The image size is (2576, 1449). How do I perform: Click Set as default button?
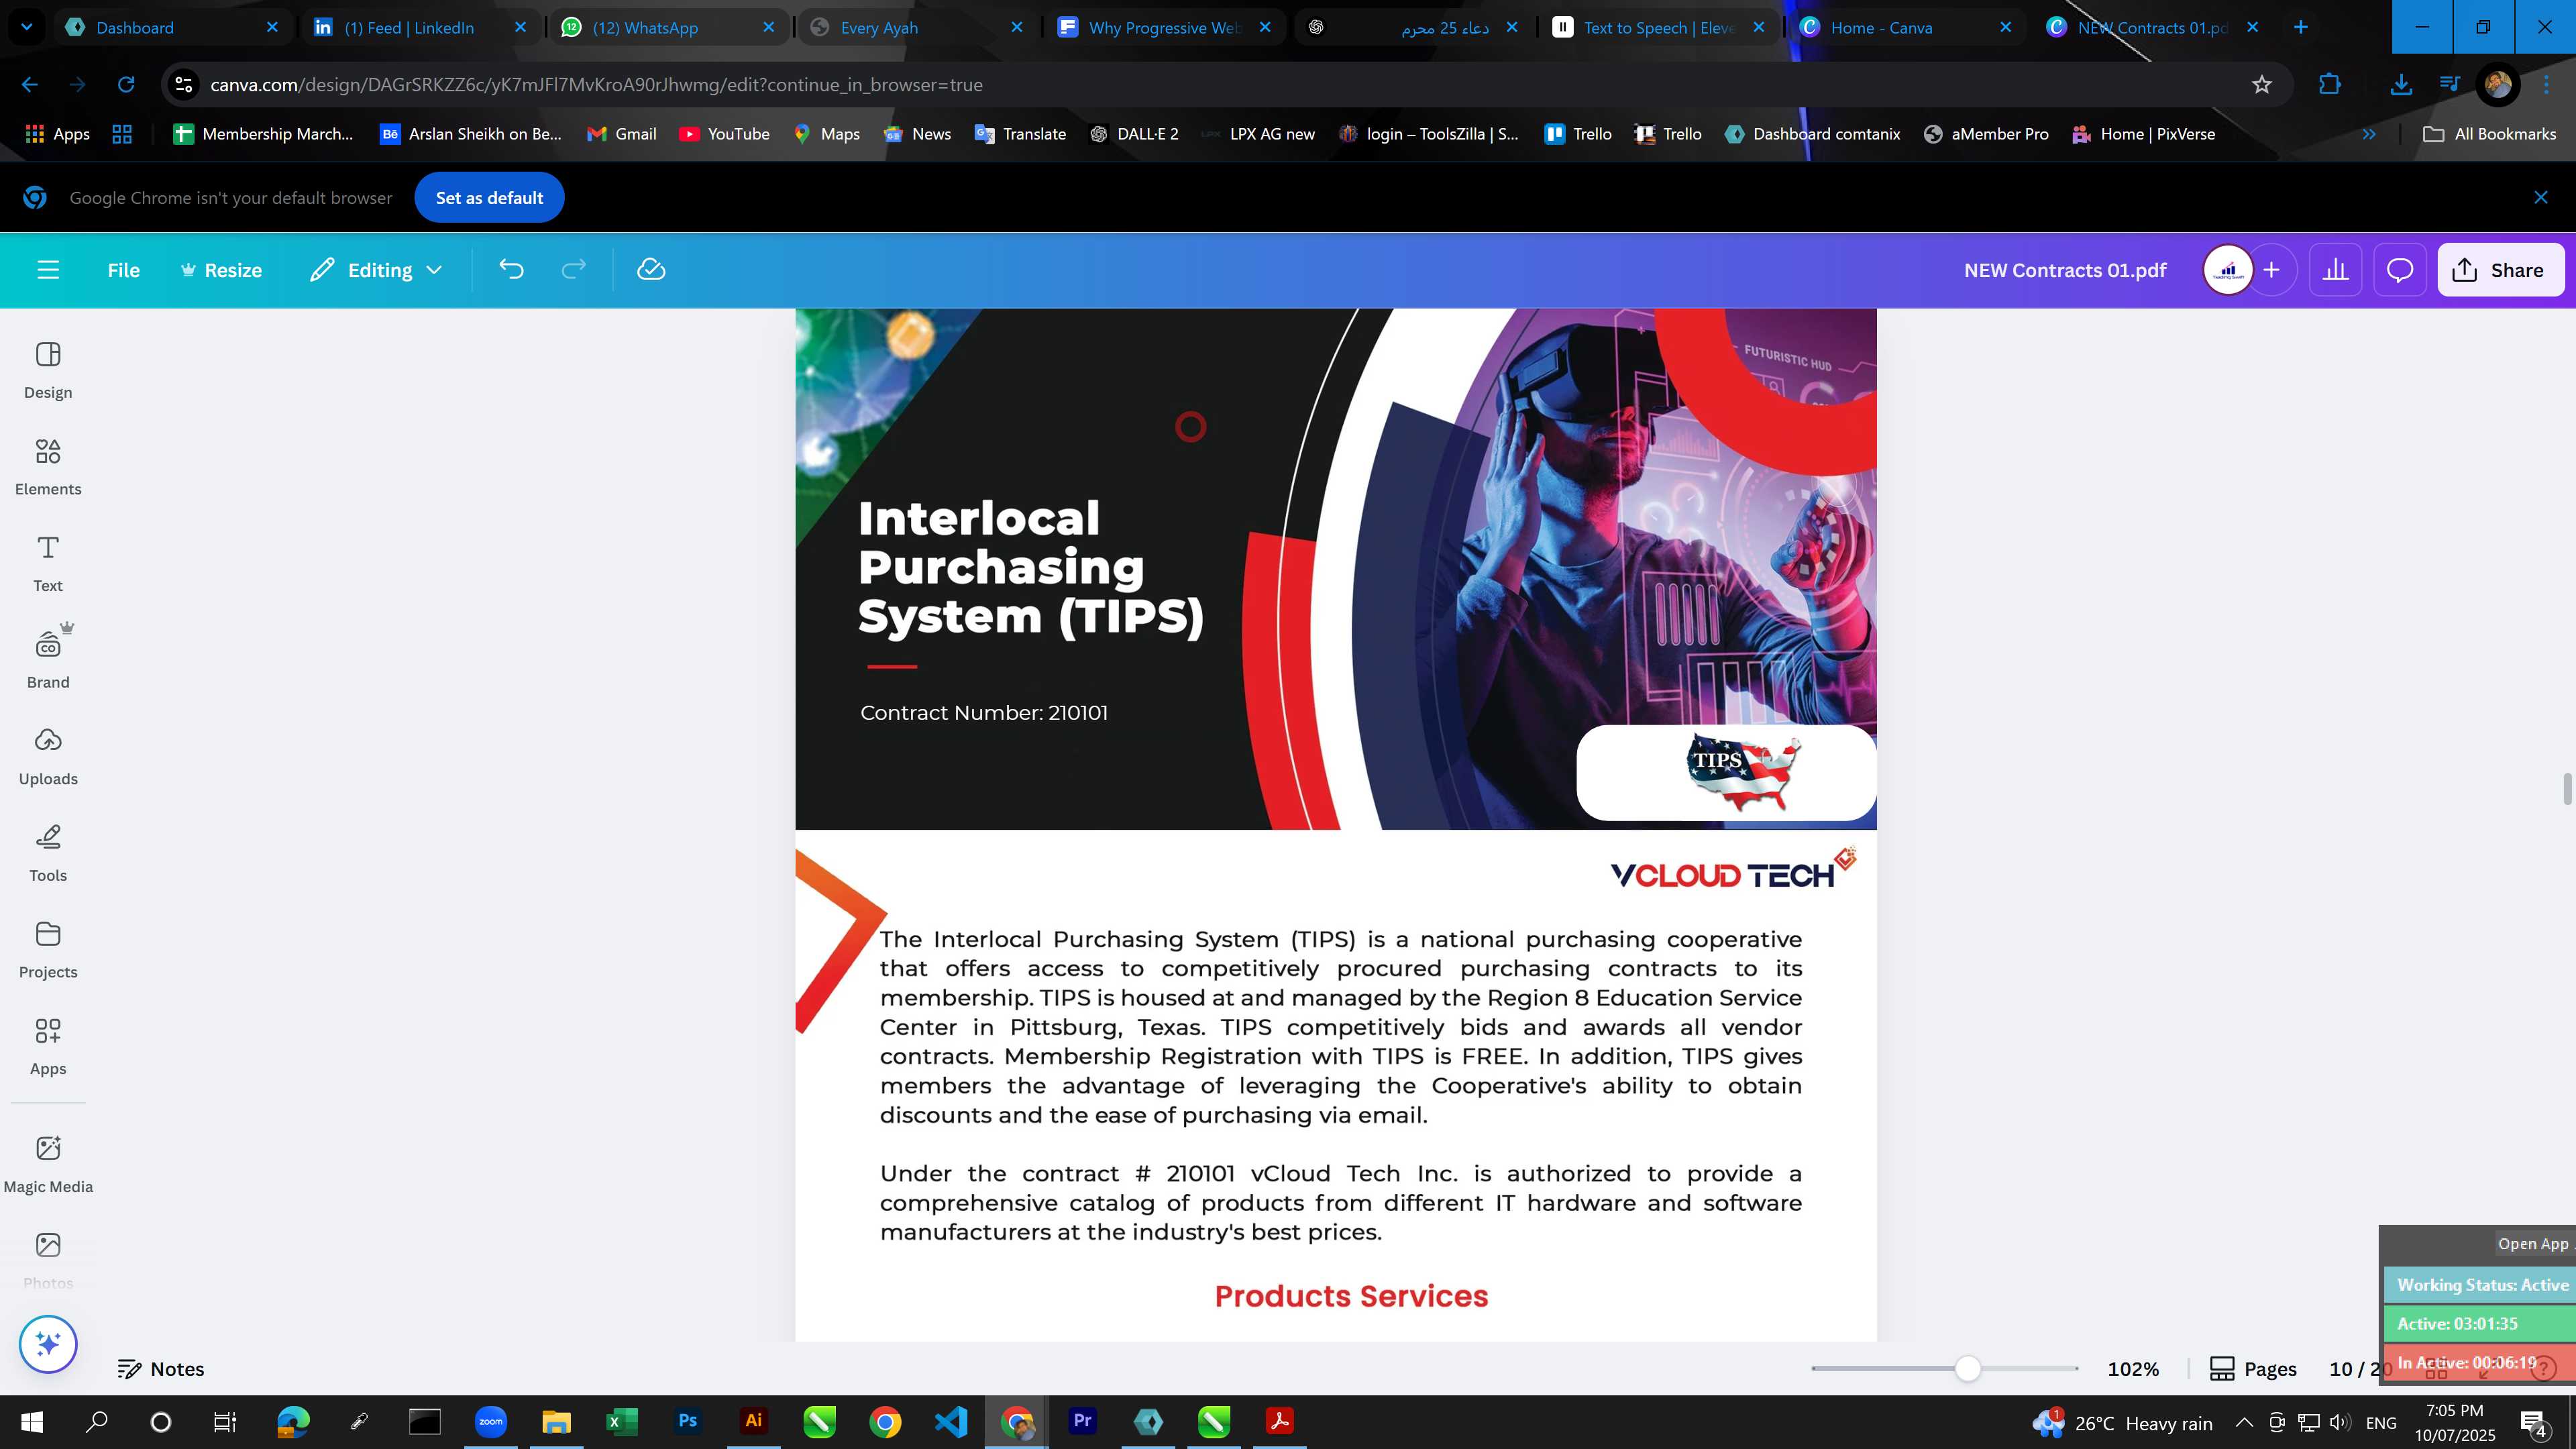point(489,198)
